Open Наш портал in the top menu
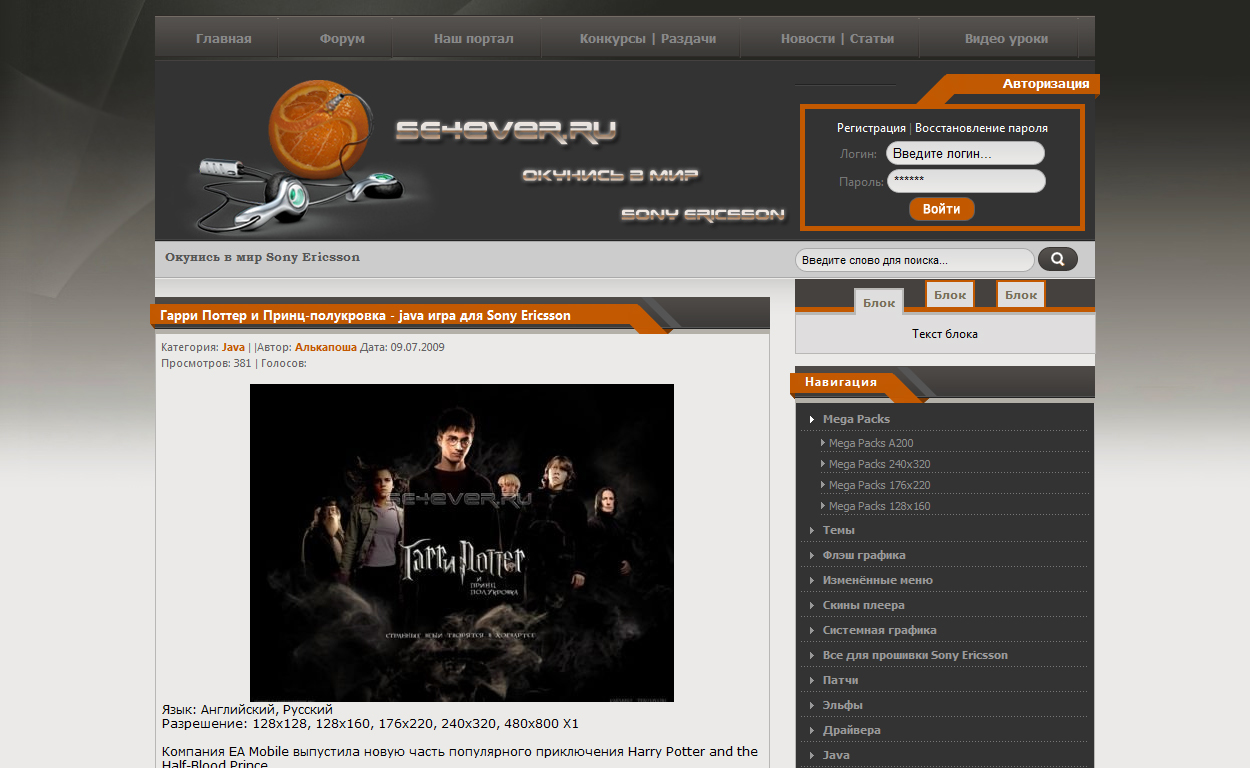The image size is (1250, 768). [474, 39]
